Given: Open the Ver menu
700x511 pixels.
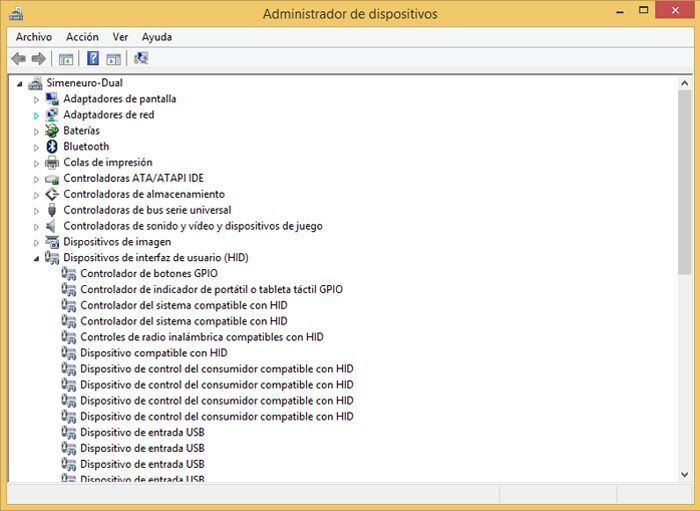Looking at the screenshot, I should coord(120,37).
